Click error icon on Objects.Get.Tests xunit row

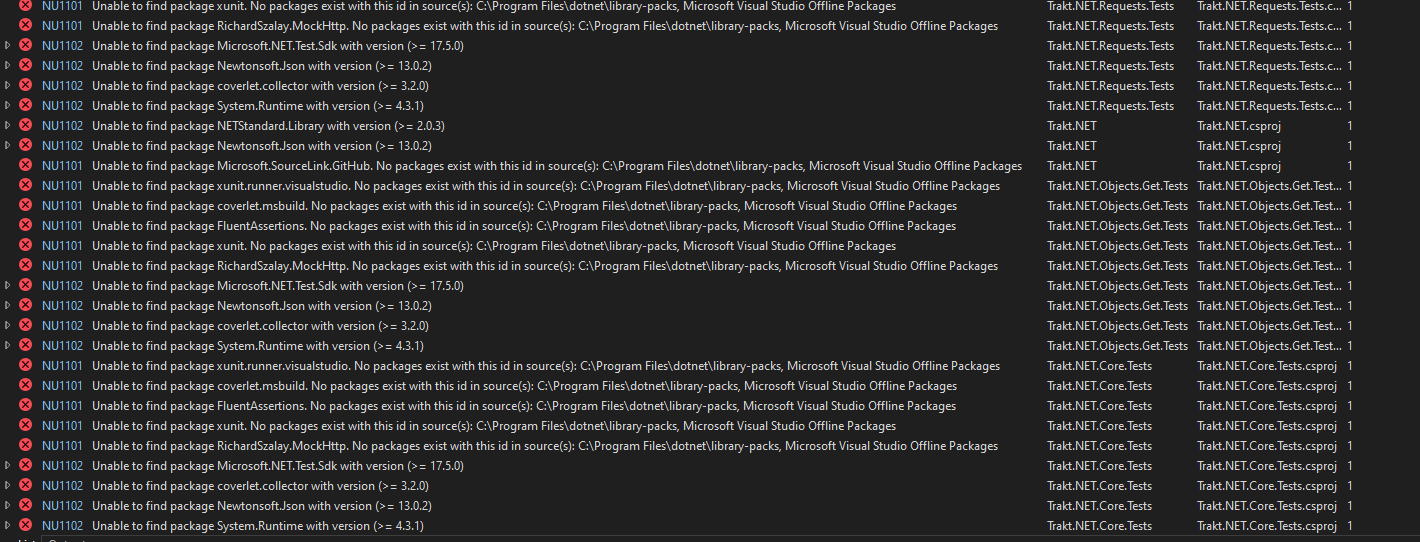25,246
